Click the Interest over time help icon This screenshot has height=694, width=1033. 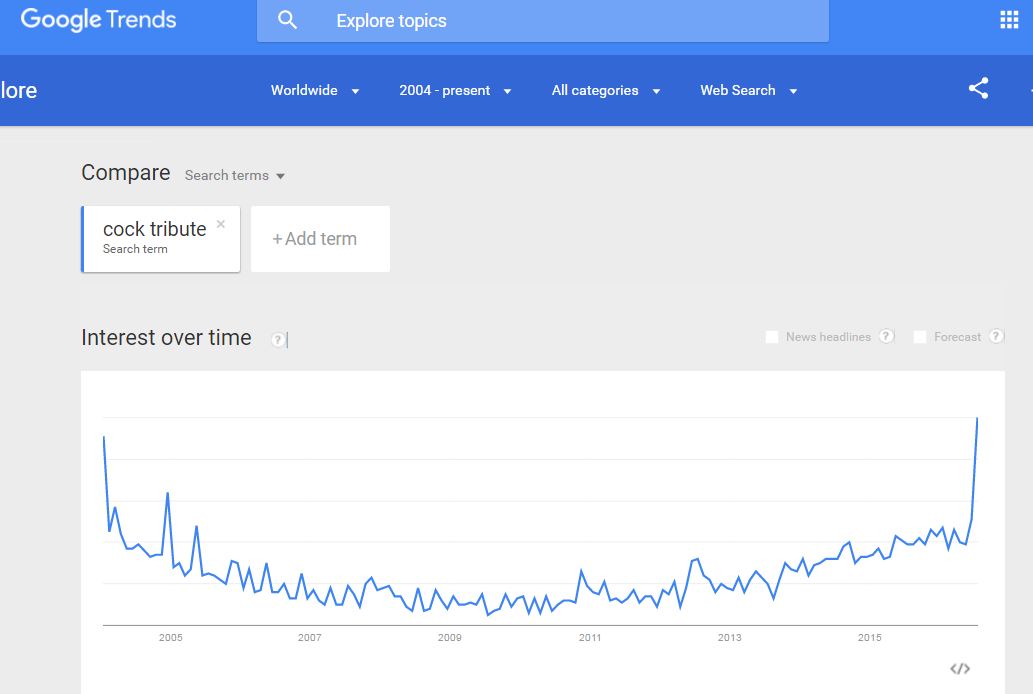(278, 339)
